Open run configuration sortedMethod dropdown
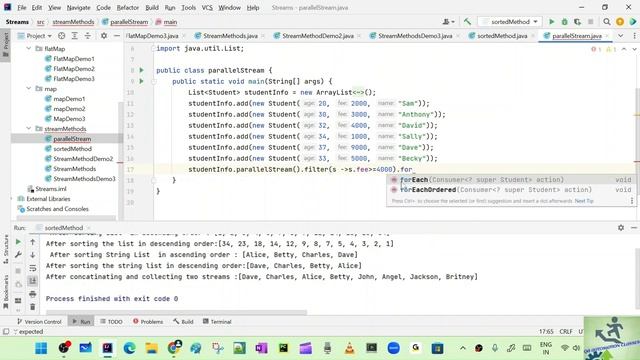 click(x=511, y=22)
